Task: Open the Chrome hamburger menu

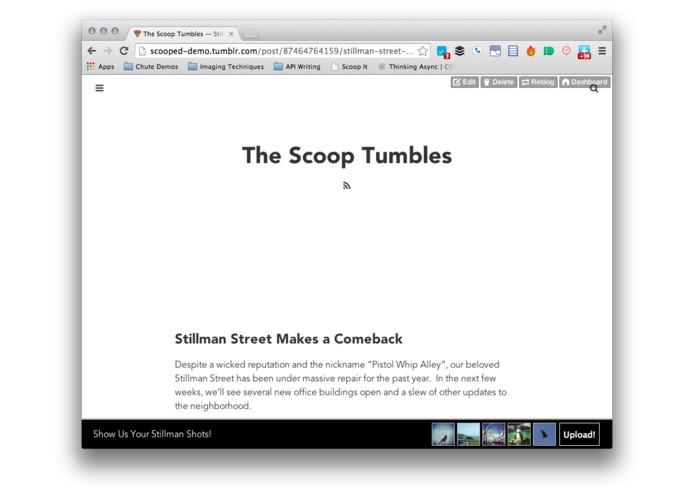Action: coord(602,51)
